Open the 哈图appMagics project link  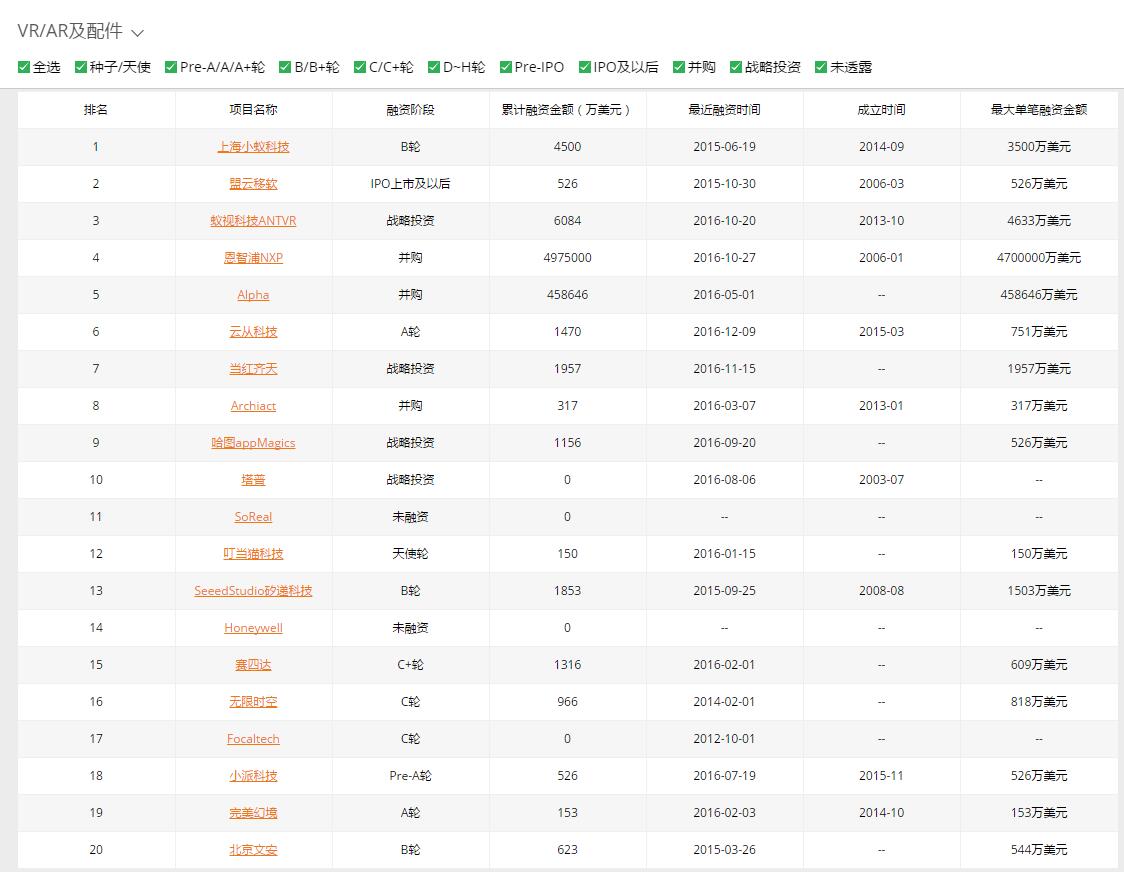click(253, 443)
